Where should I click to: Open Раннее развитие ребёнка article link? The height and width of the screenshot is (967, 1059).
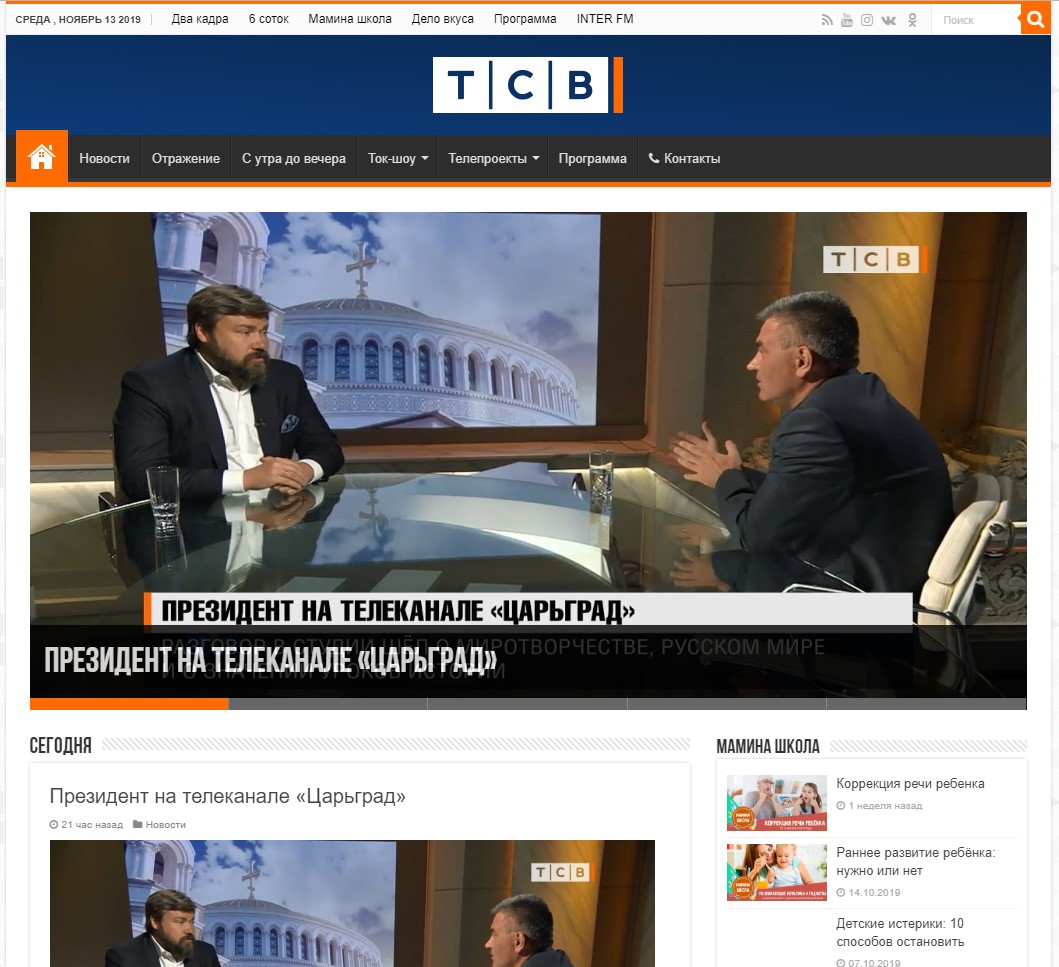pos(916,862)
